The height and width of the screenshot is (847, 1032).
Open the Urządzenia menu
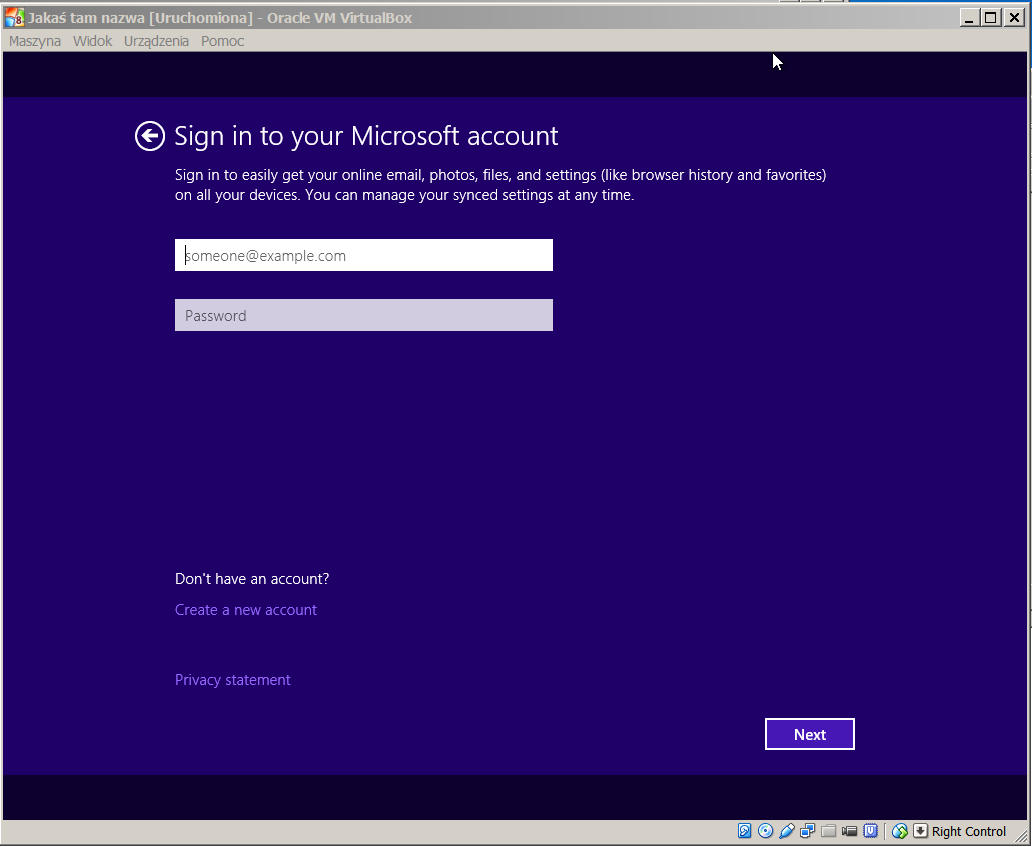[157, 41]
